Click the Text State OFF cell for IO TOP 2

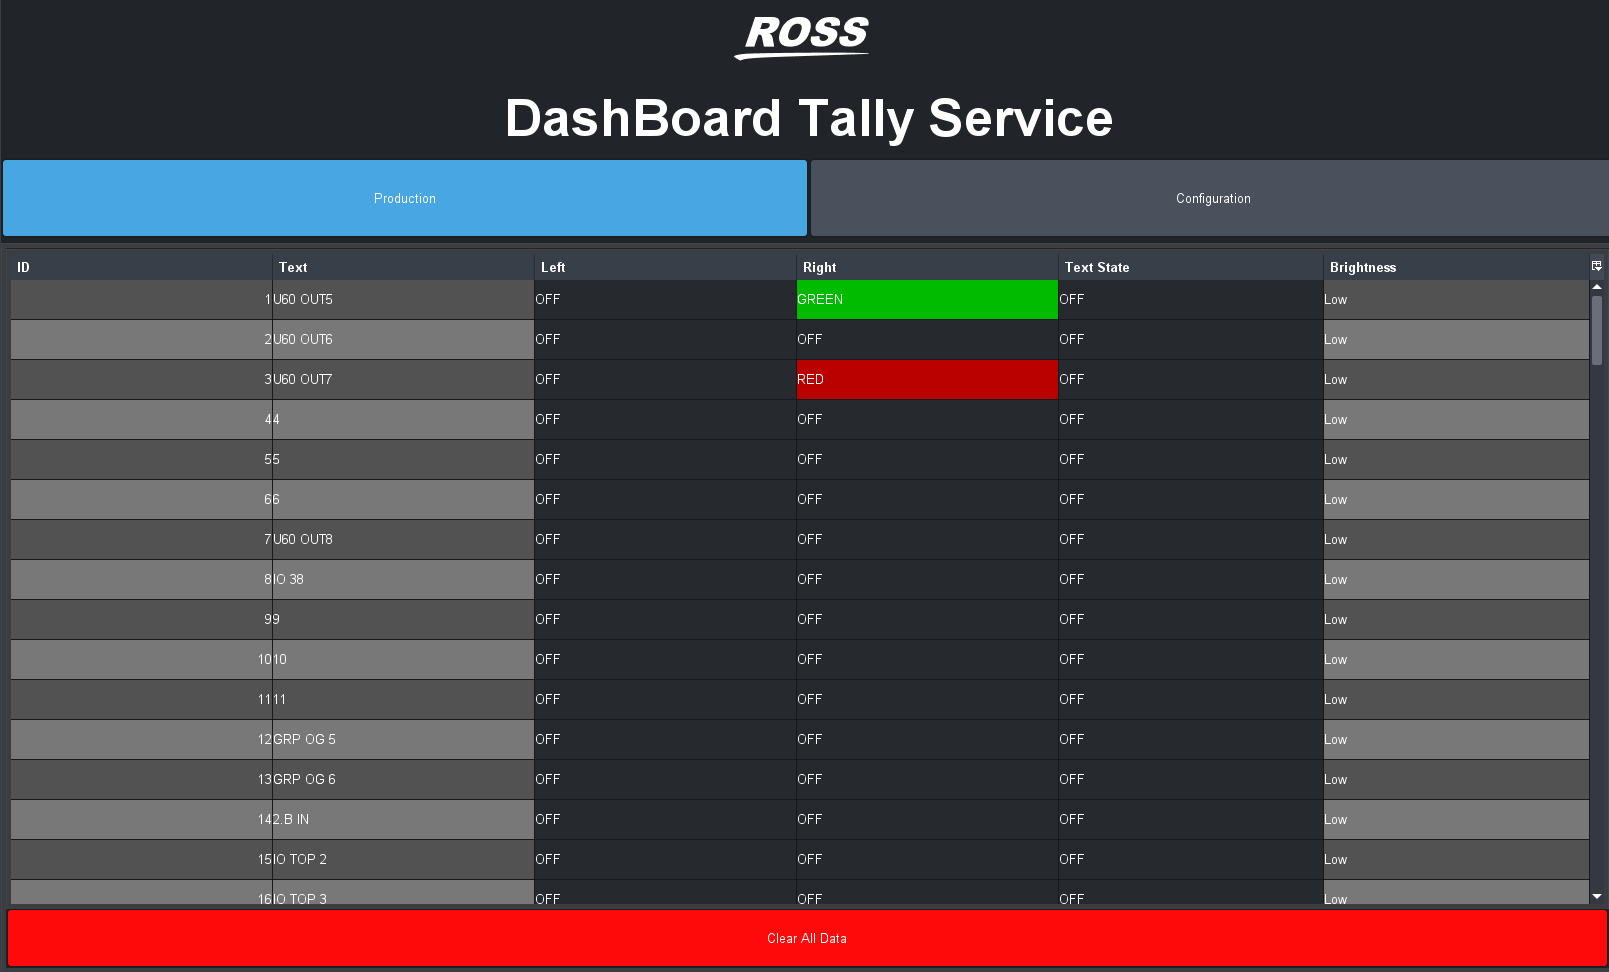tap(1190, 860)
